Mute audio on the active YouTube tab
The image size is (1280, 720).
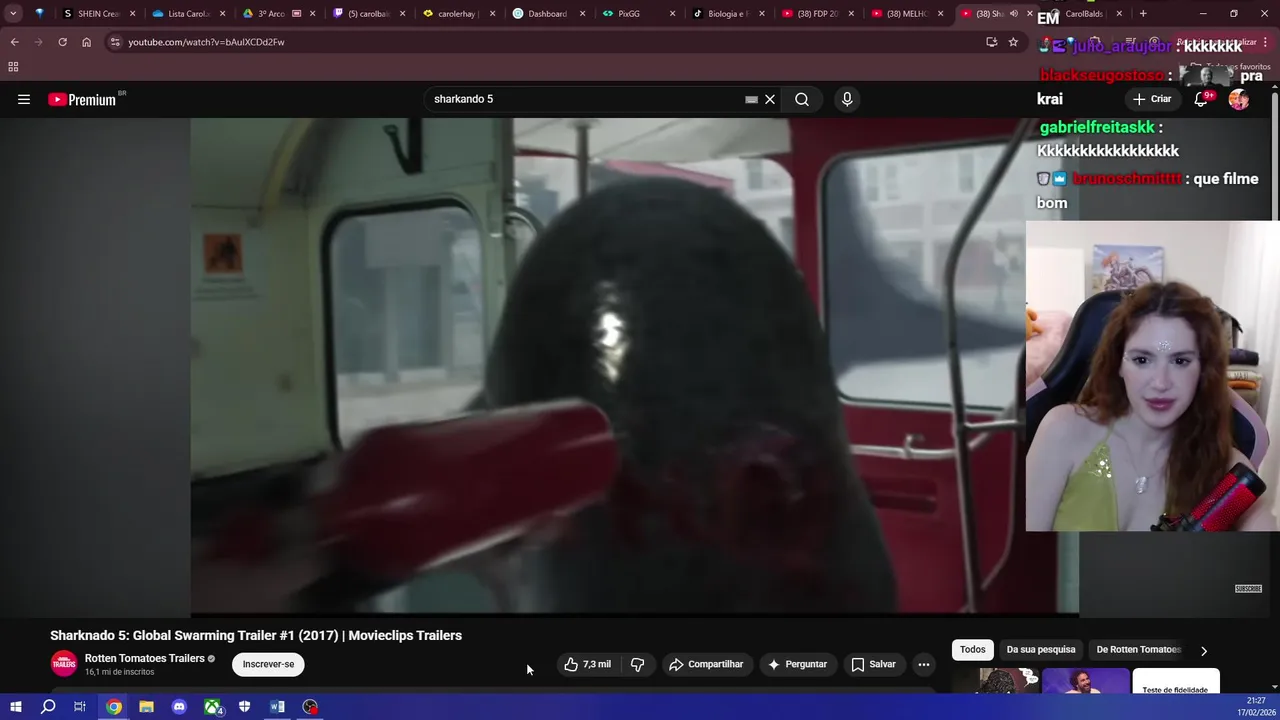[x=1013, y=14]
